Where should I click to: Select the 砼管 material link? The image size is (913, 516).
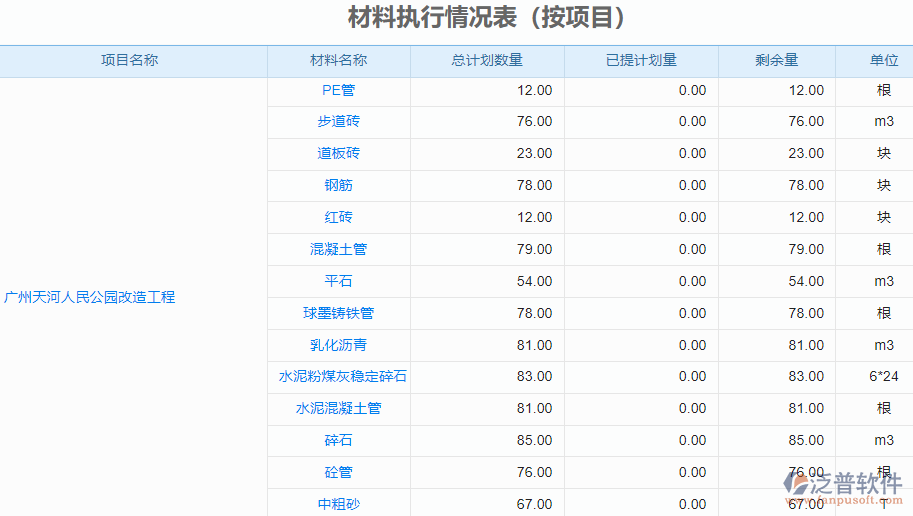pos(338,472)
